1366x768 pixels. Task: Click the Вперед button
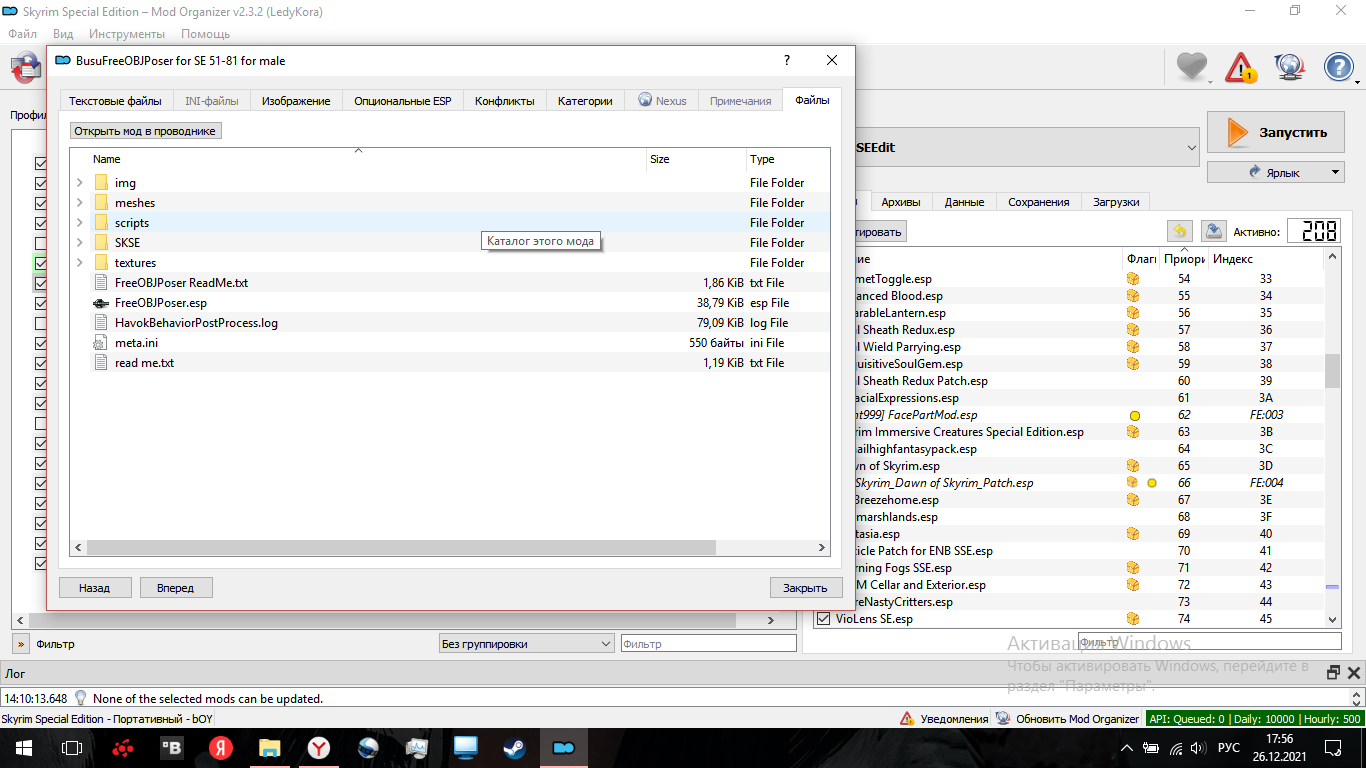tap(176, 588)
